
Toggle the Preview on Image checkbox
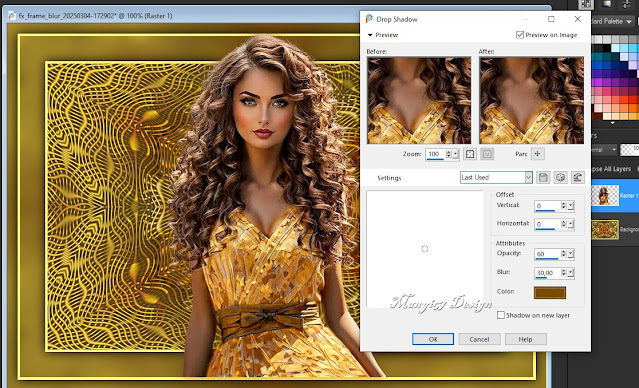click(x=520, y=35)
